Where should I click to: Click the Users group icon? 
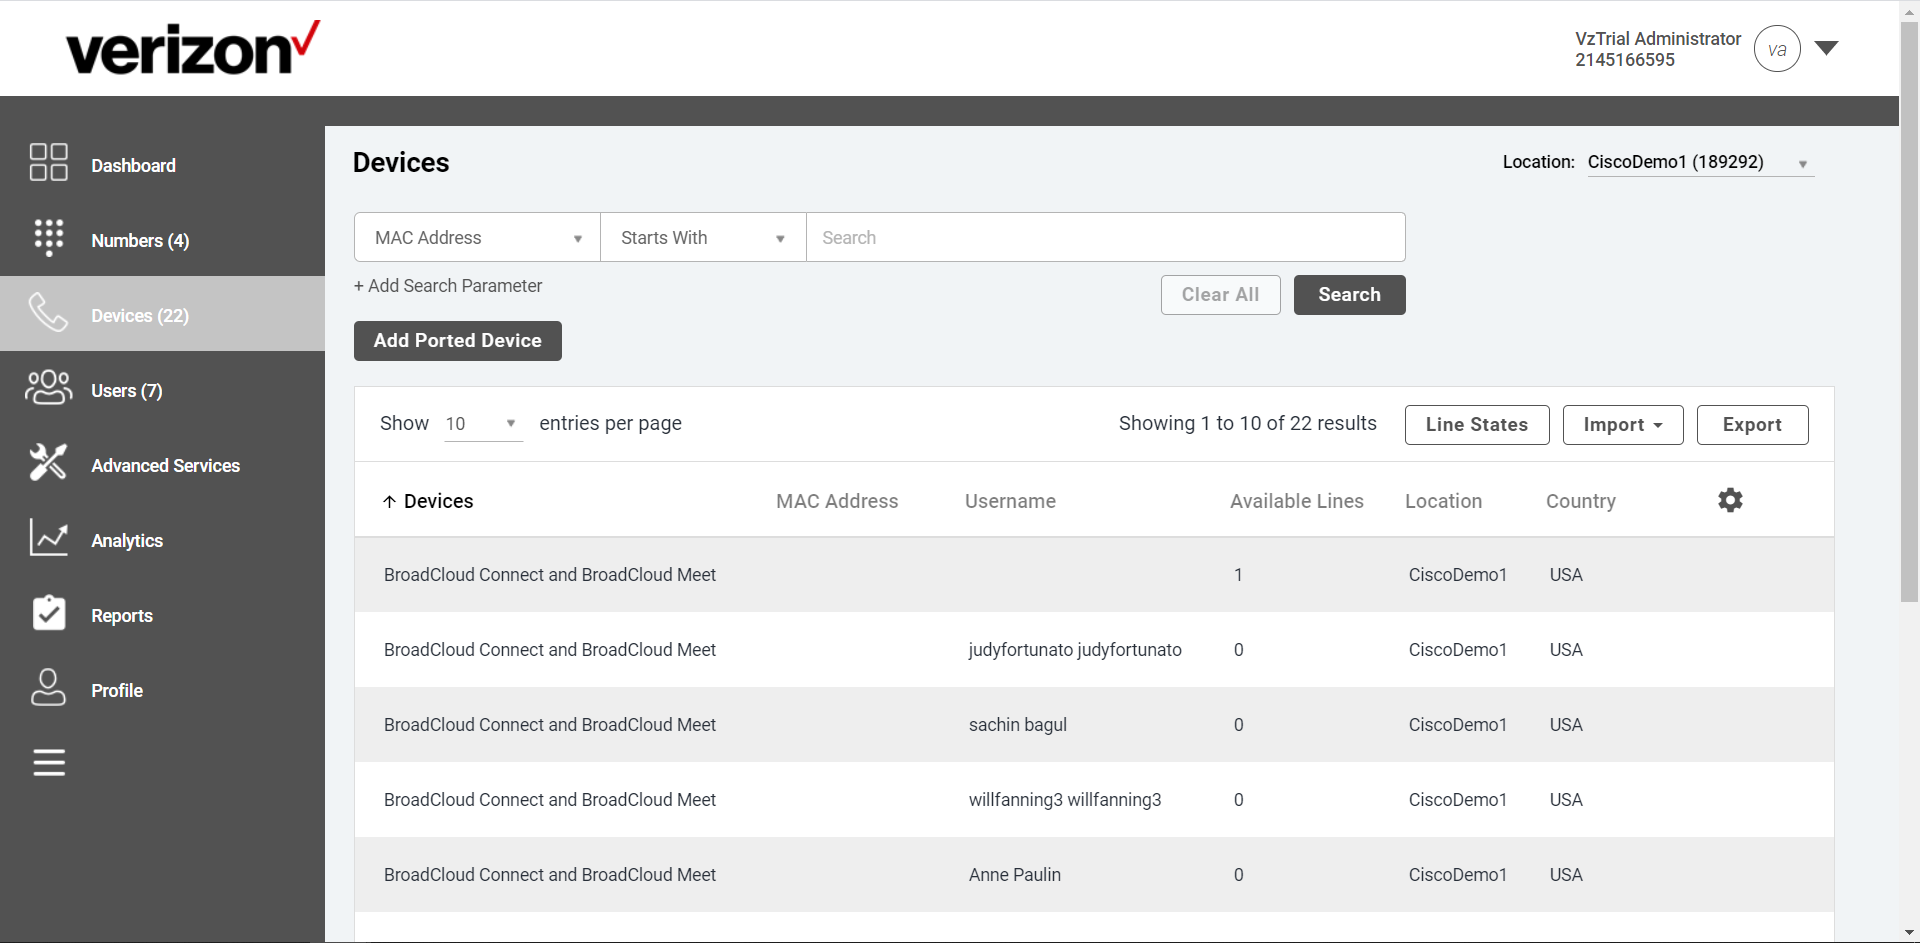tap(48, 388)
